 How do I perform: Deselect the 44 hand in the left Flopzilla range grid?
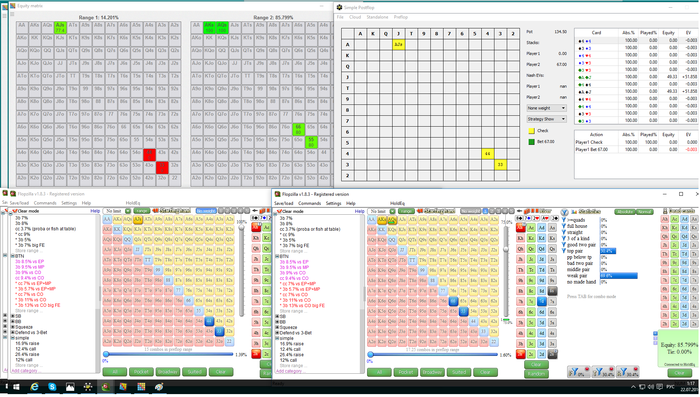(x=209, y=321)
